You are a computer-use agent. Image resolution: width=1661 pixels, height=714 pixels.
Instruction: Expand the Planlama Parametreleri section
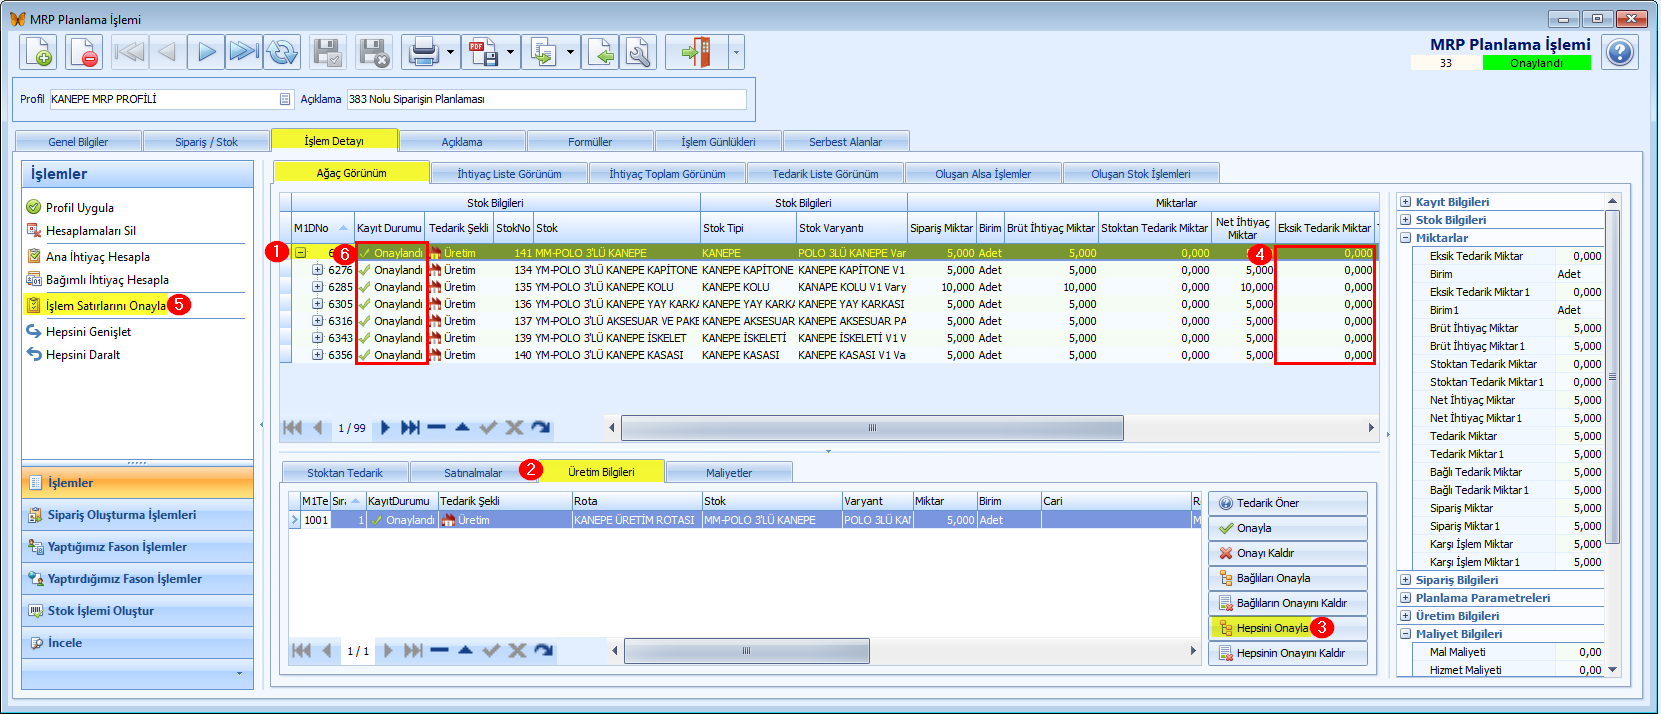[1405, 598]
